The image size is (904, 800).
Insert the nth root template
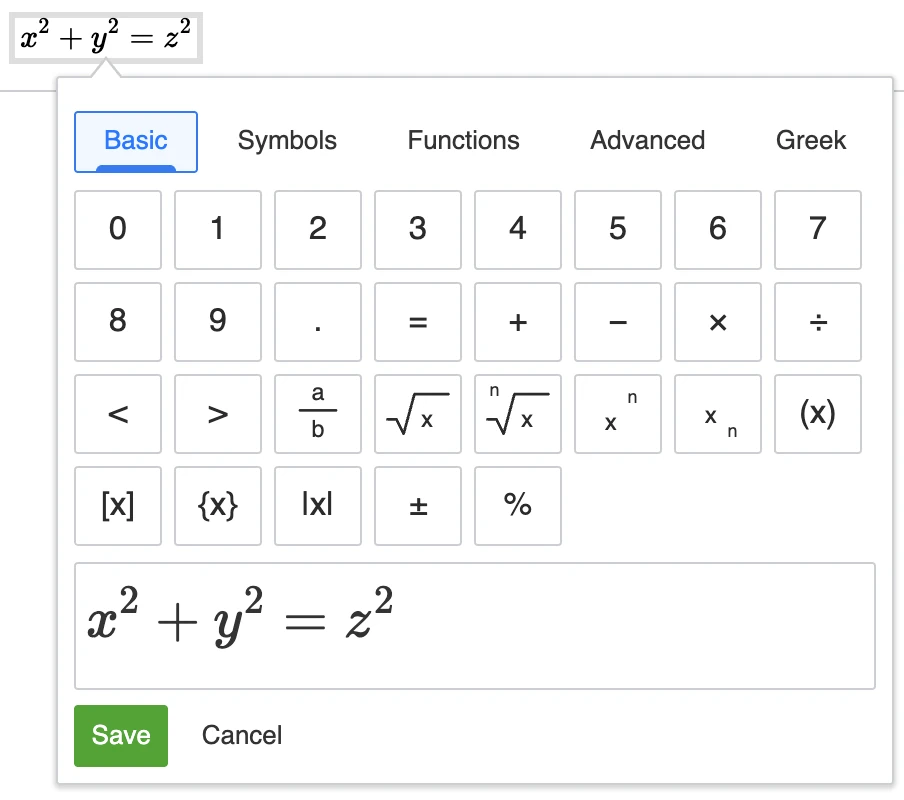(518, 414)
